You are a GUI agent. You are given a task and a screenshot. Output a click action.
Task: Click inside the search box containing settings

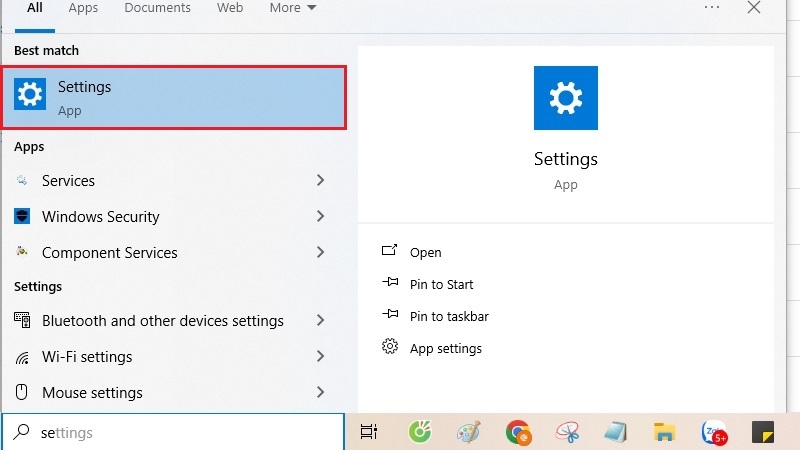[173, 432]
